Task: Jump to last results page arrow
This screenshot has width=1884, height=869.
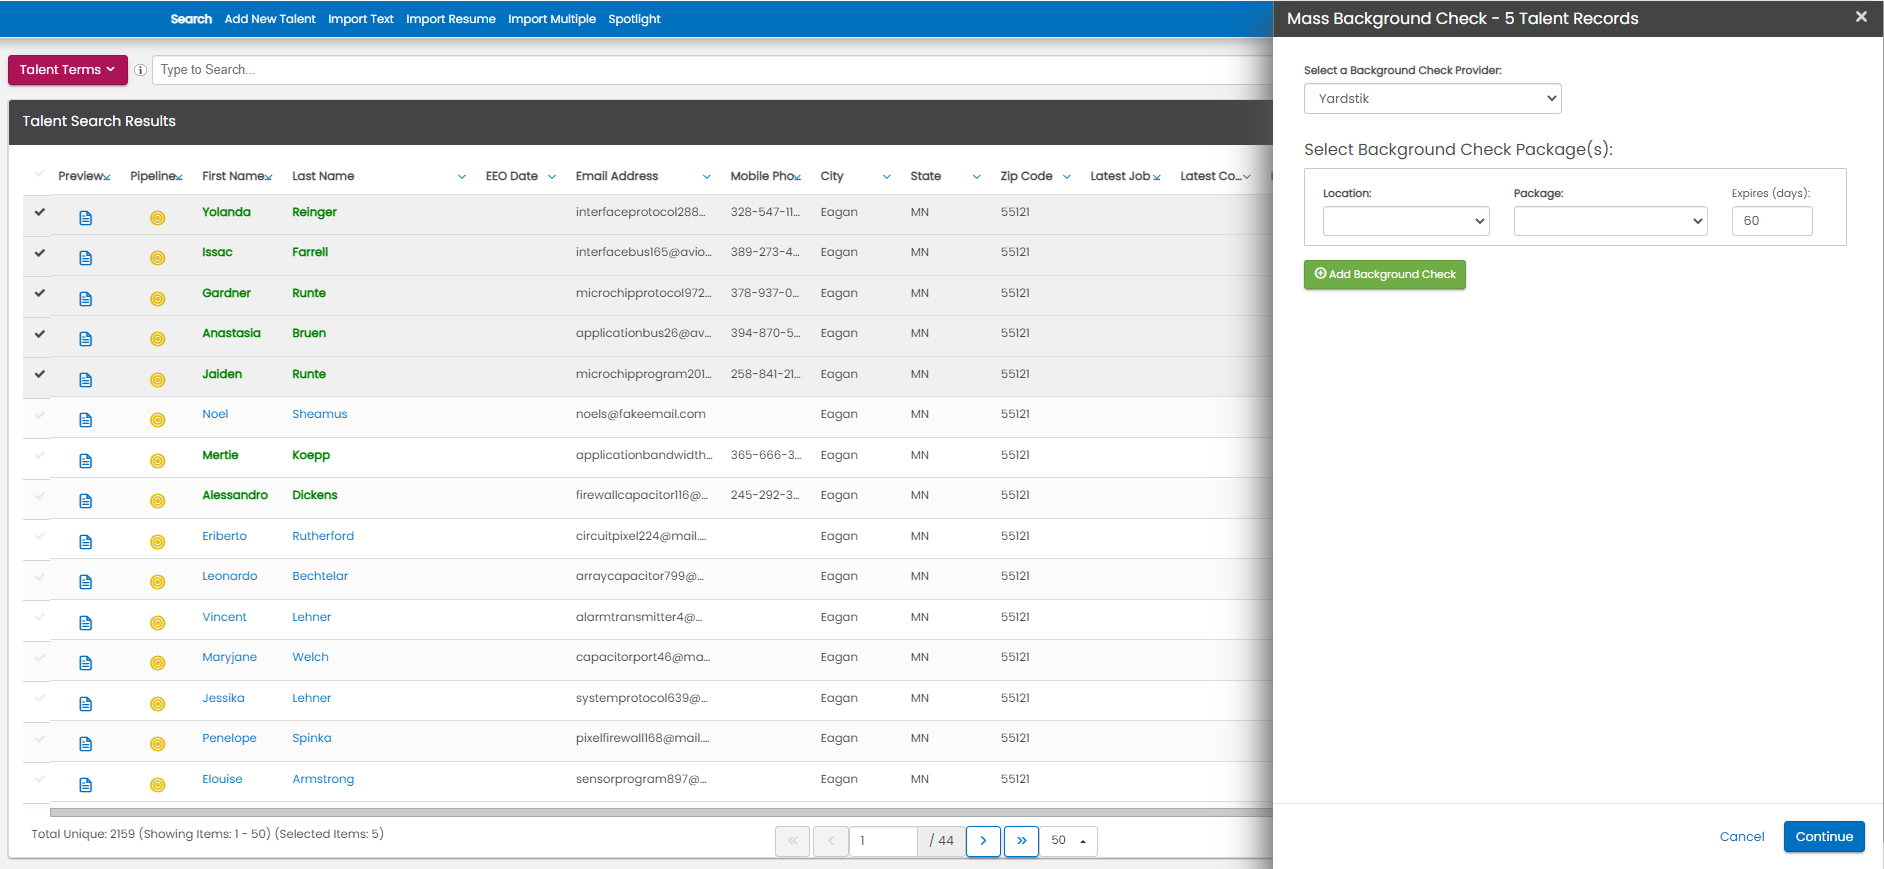Action: coord(1021,841)
